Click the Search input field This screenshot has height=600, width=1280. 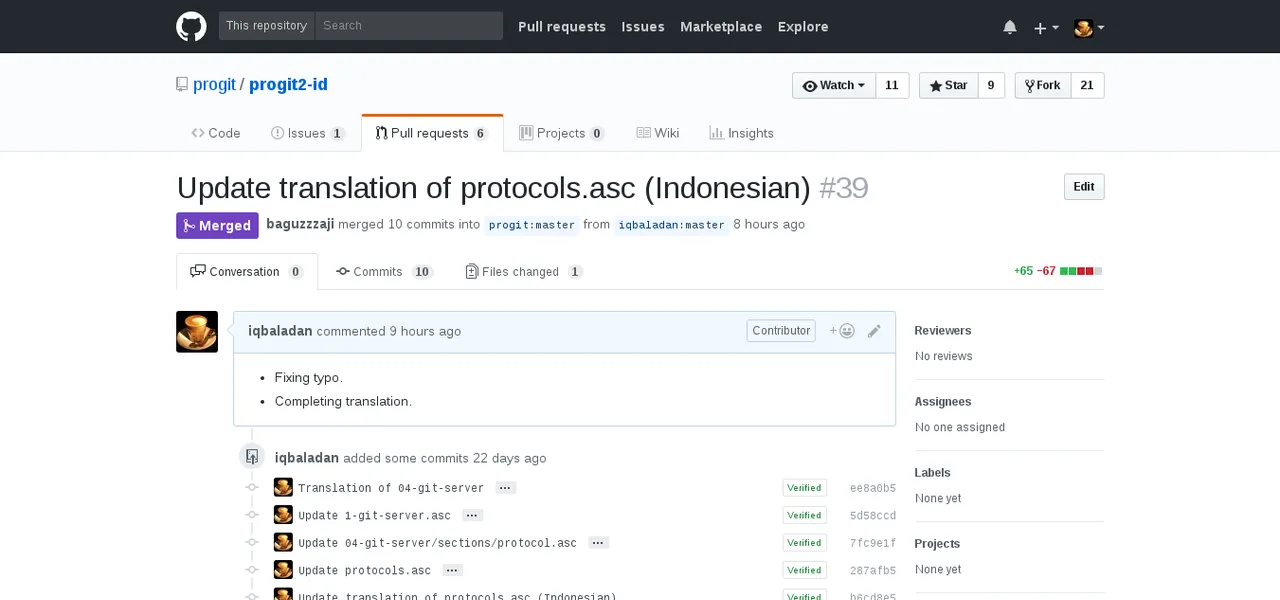[x=409, y=26]
